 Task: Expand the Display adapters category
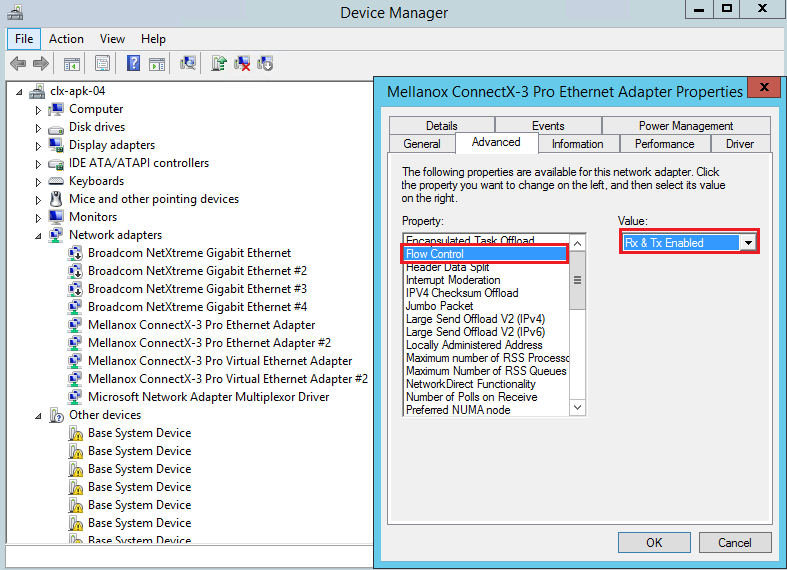[39, 146]
